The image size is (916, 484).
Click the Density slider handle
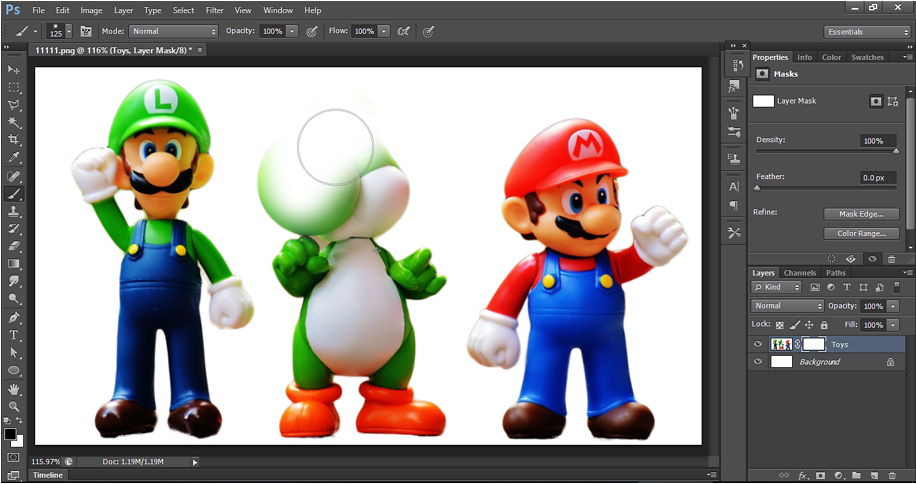tap(896, 152)
